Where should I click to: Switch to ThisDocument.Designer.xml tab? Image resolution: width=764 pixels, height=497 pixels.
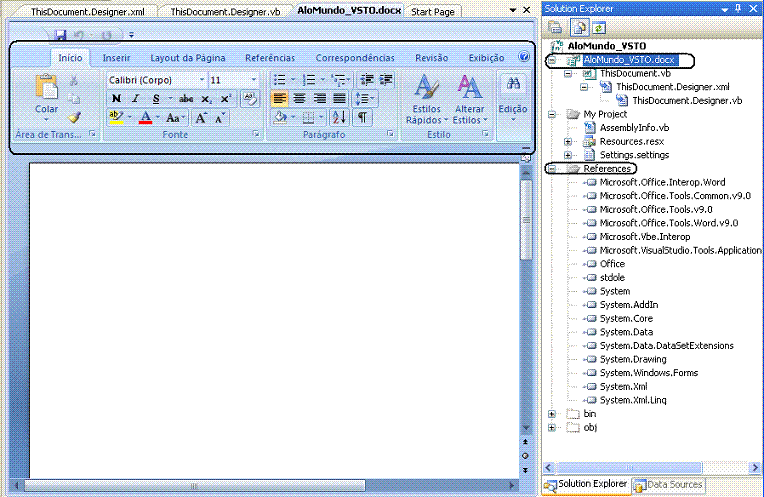pyautogui.click(x=88, y=12)
